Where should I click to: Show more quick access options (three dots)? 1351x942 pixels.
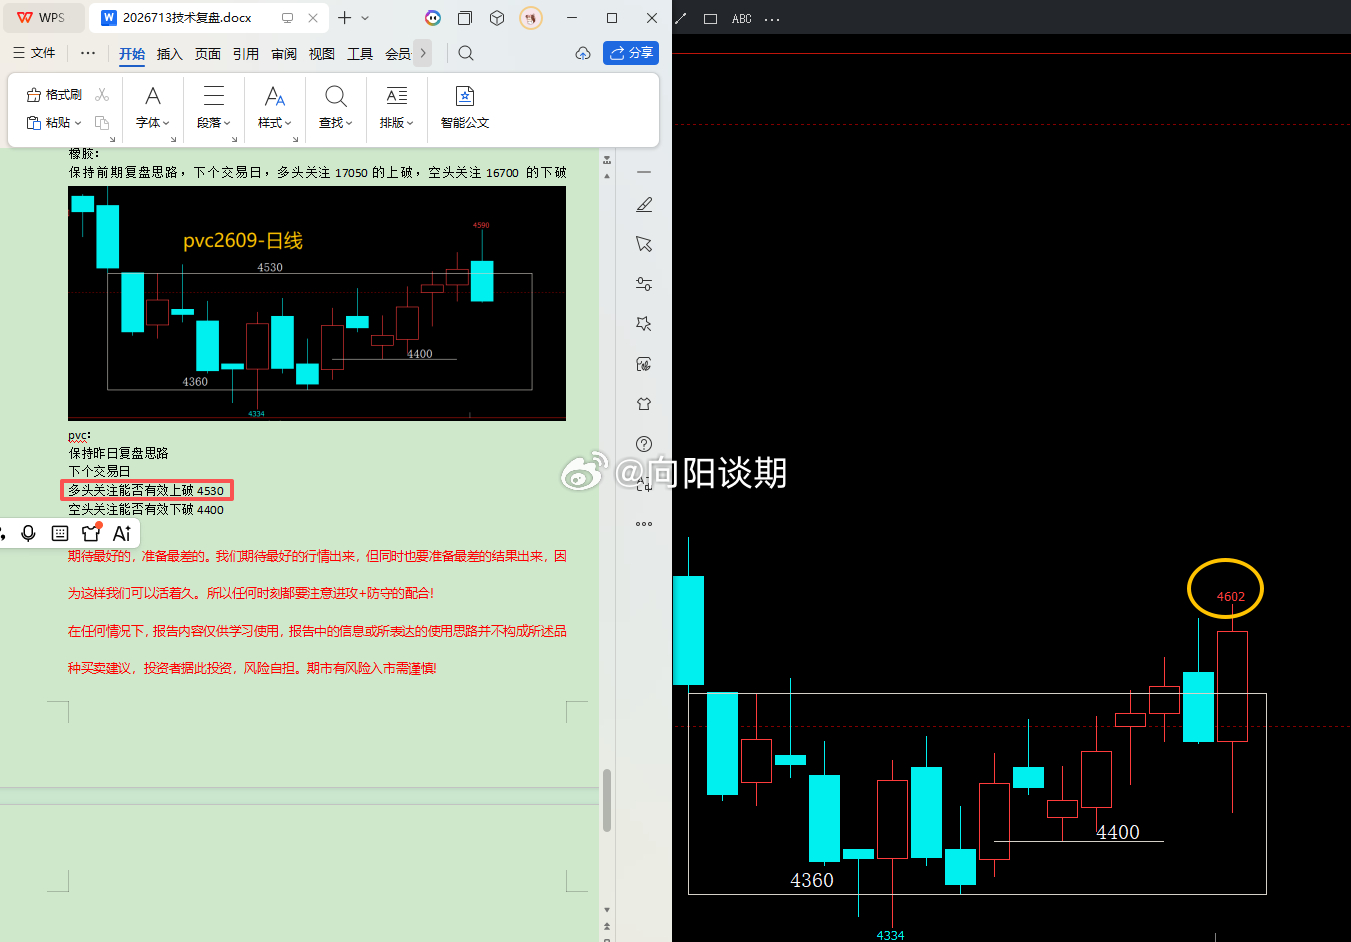88,53
